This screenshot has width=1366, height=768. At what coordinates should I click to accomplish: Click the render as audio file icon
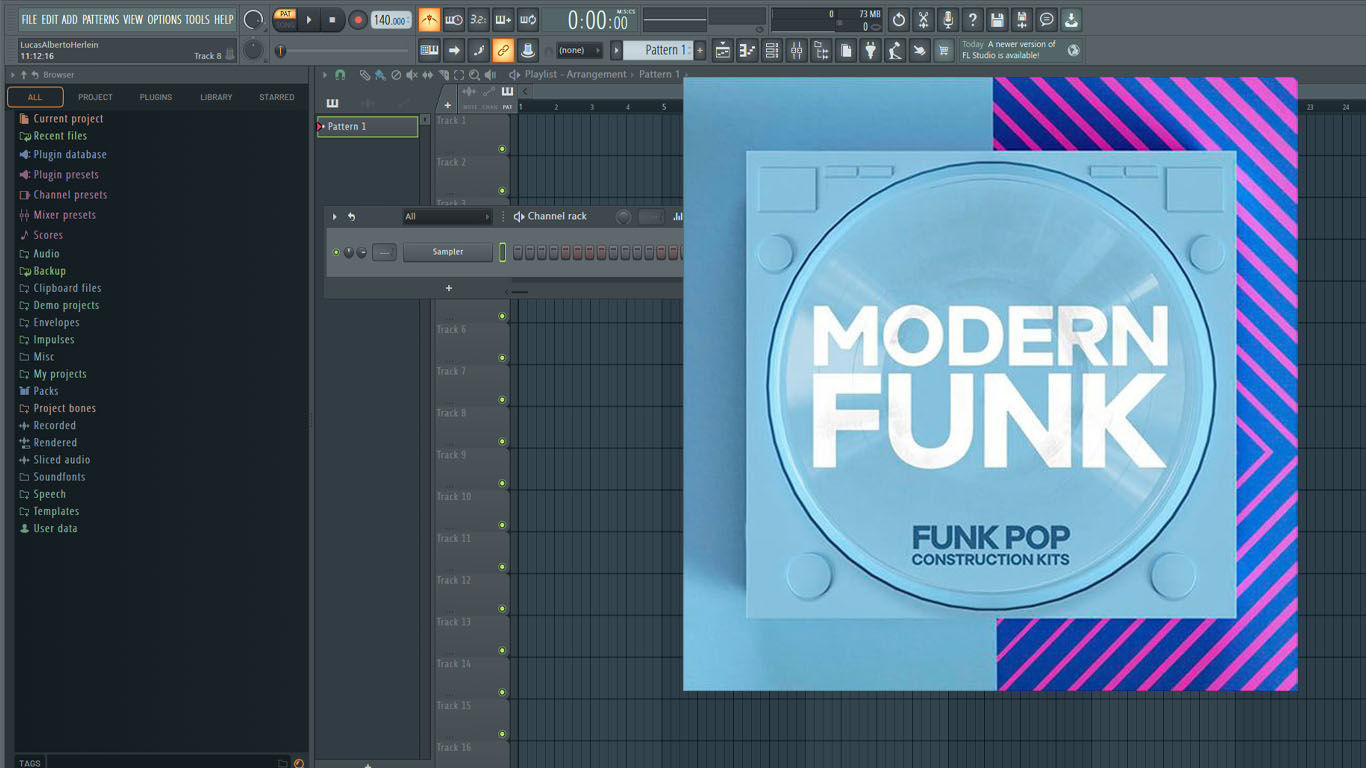tap(1021, 20)
